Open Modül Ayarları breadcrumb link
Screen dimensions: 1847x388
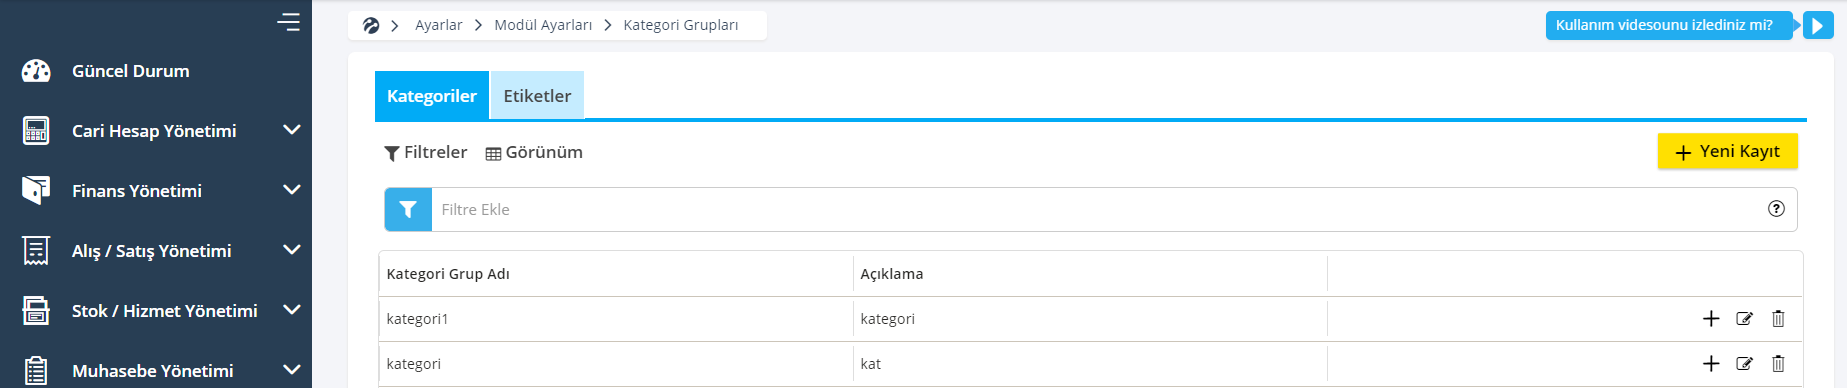543,25
